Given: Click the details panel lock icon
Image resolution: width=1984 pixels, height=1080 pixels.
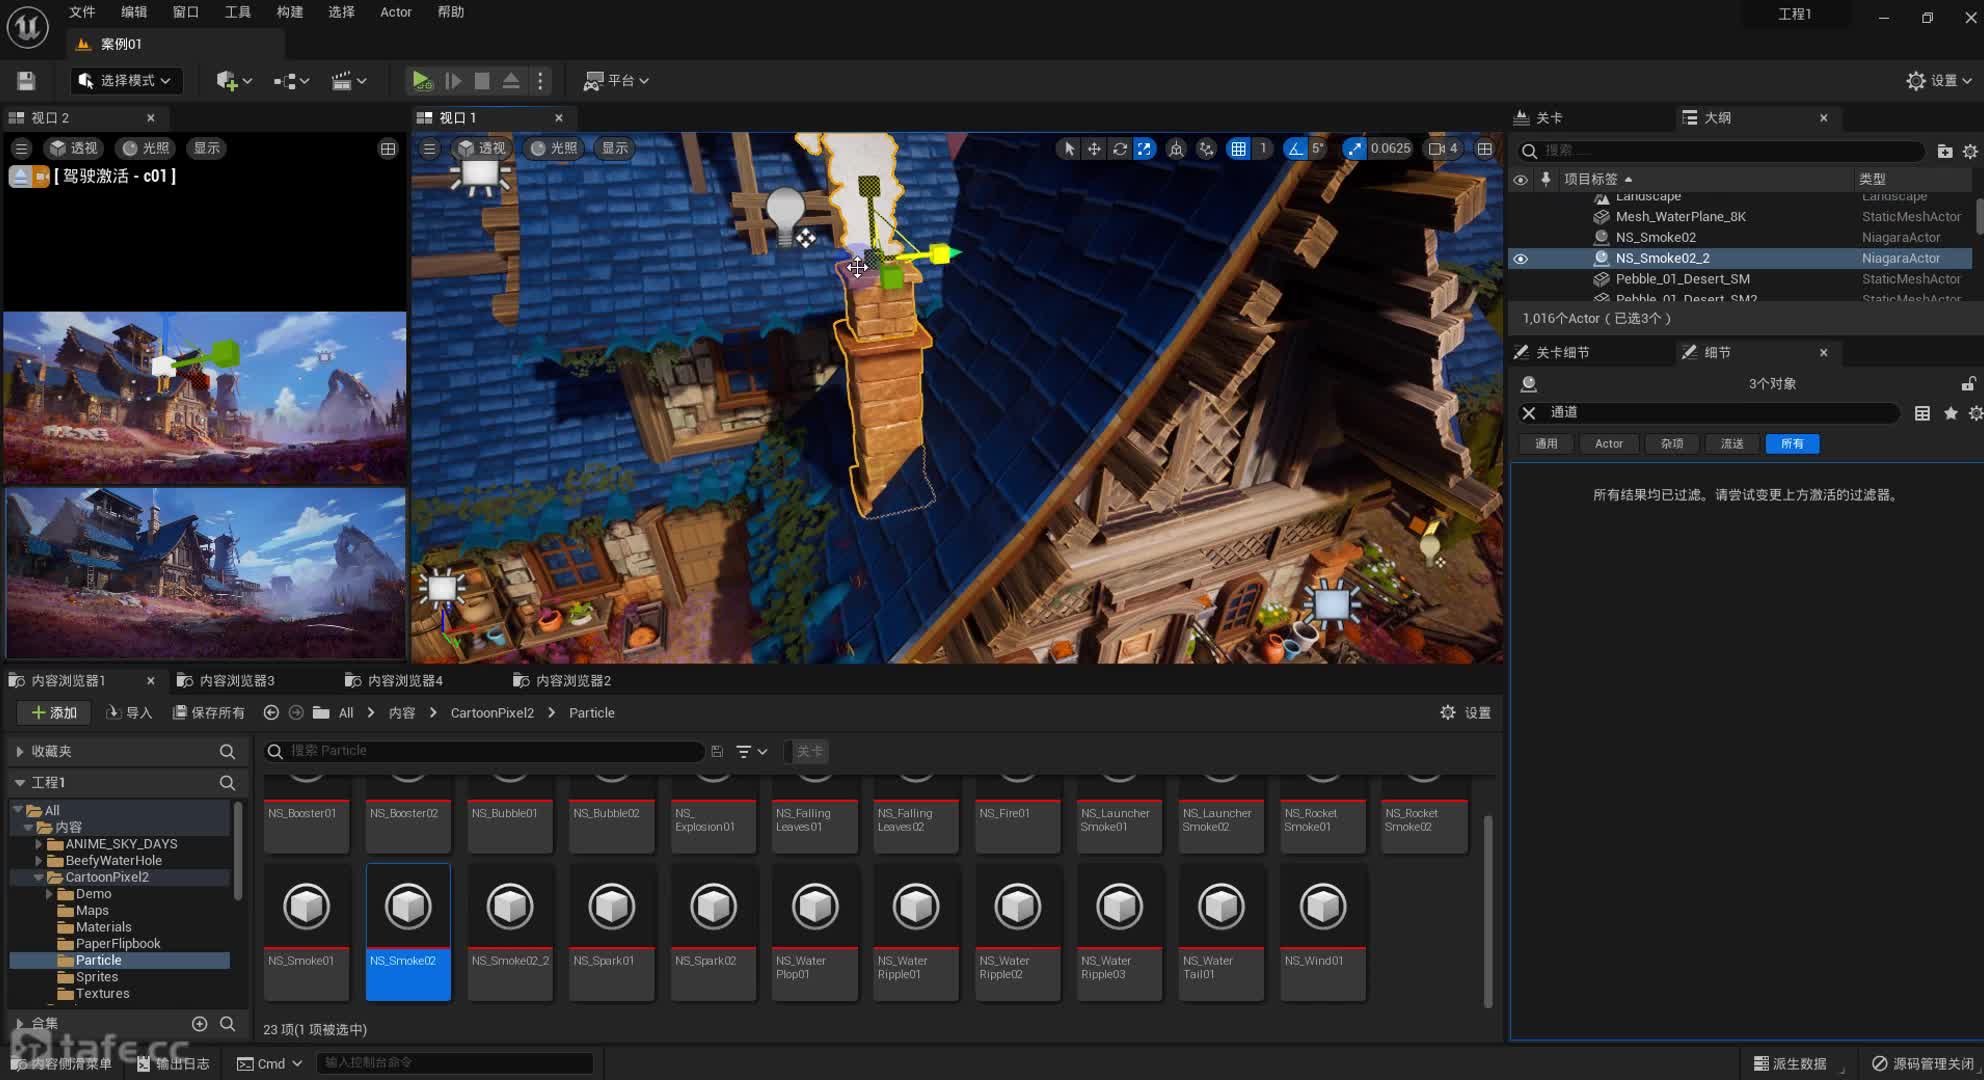Looking at the screenshot, I should point(1968,384).
